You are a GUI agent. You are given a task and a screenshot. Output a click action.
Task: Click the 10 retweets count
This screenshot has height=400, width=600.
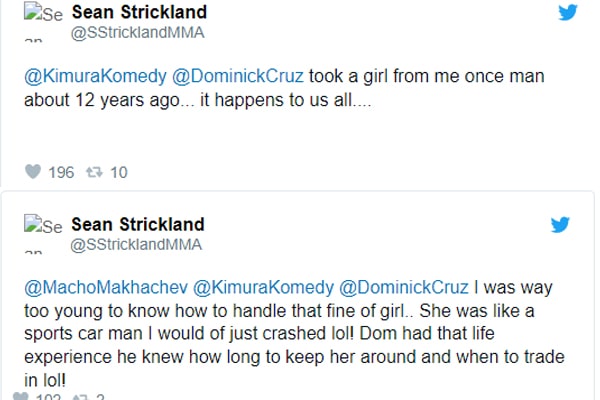point(118,172)
